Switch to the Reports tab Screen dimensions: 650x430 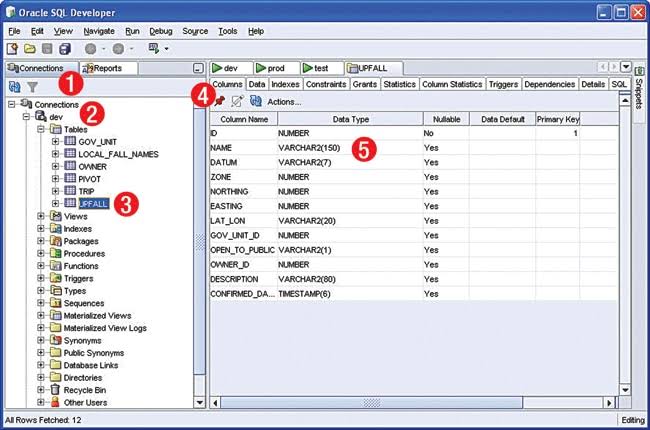coord(108,68)
